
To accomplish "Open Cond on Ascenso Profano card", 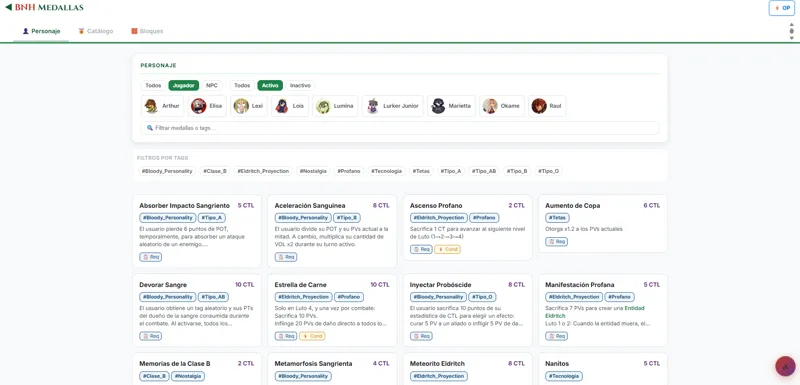I will (x=447, y=249).
